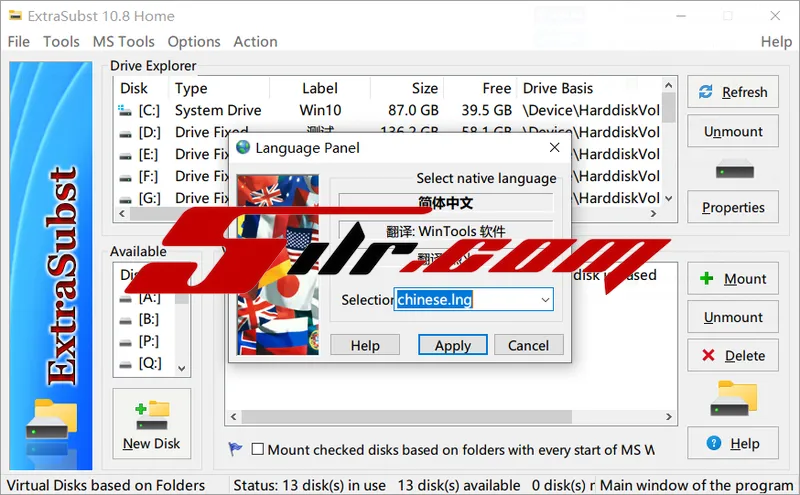Click the 翻译: WinTools 软件 text

click(445, 231)
